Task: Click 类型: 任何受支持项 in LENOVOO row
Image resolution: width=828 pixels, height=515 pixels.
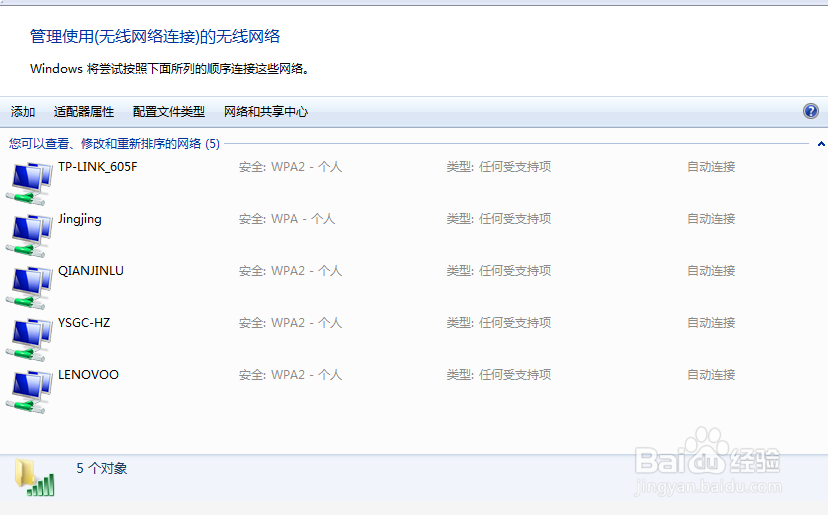Action: pyautogui.click(x=499, y=375)
